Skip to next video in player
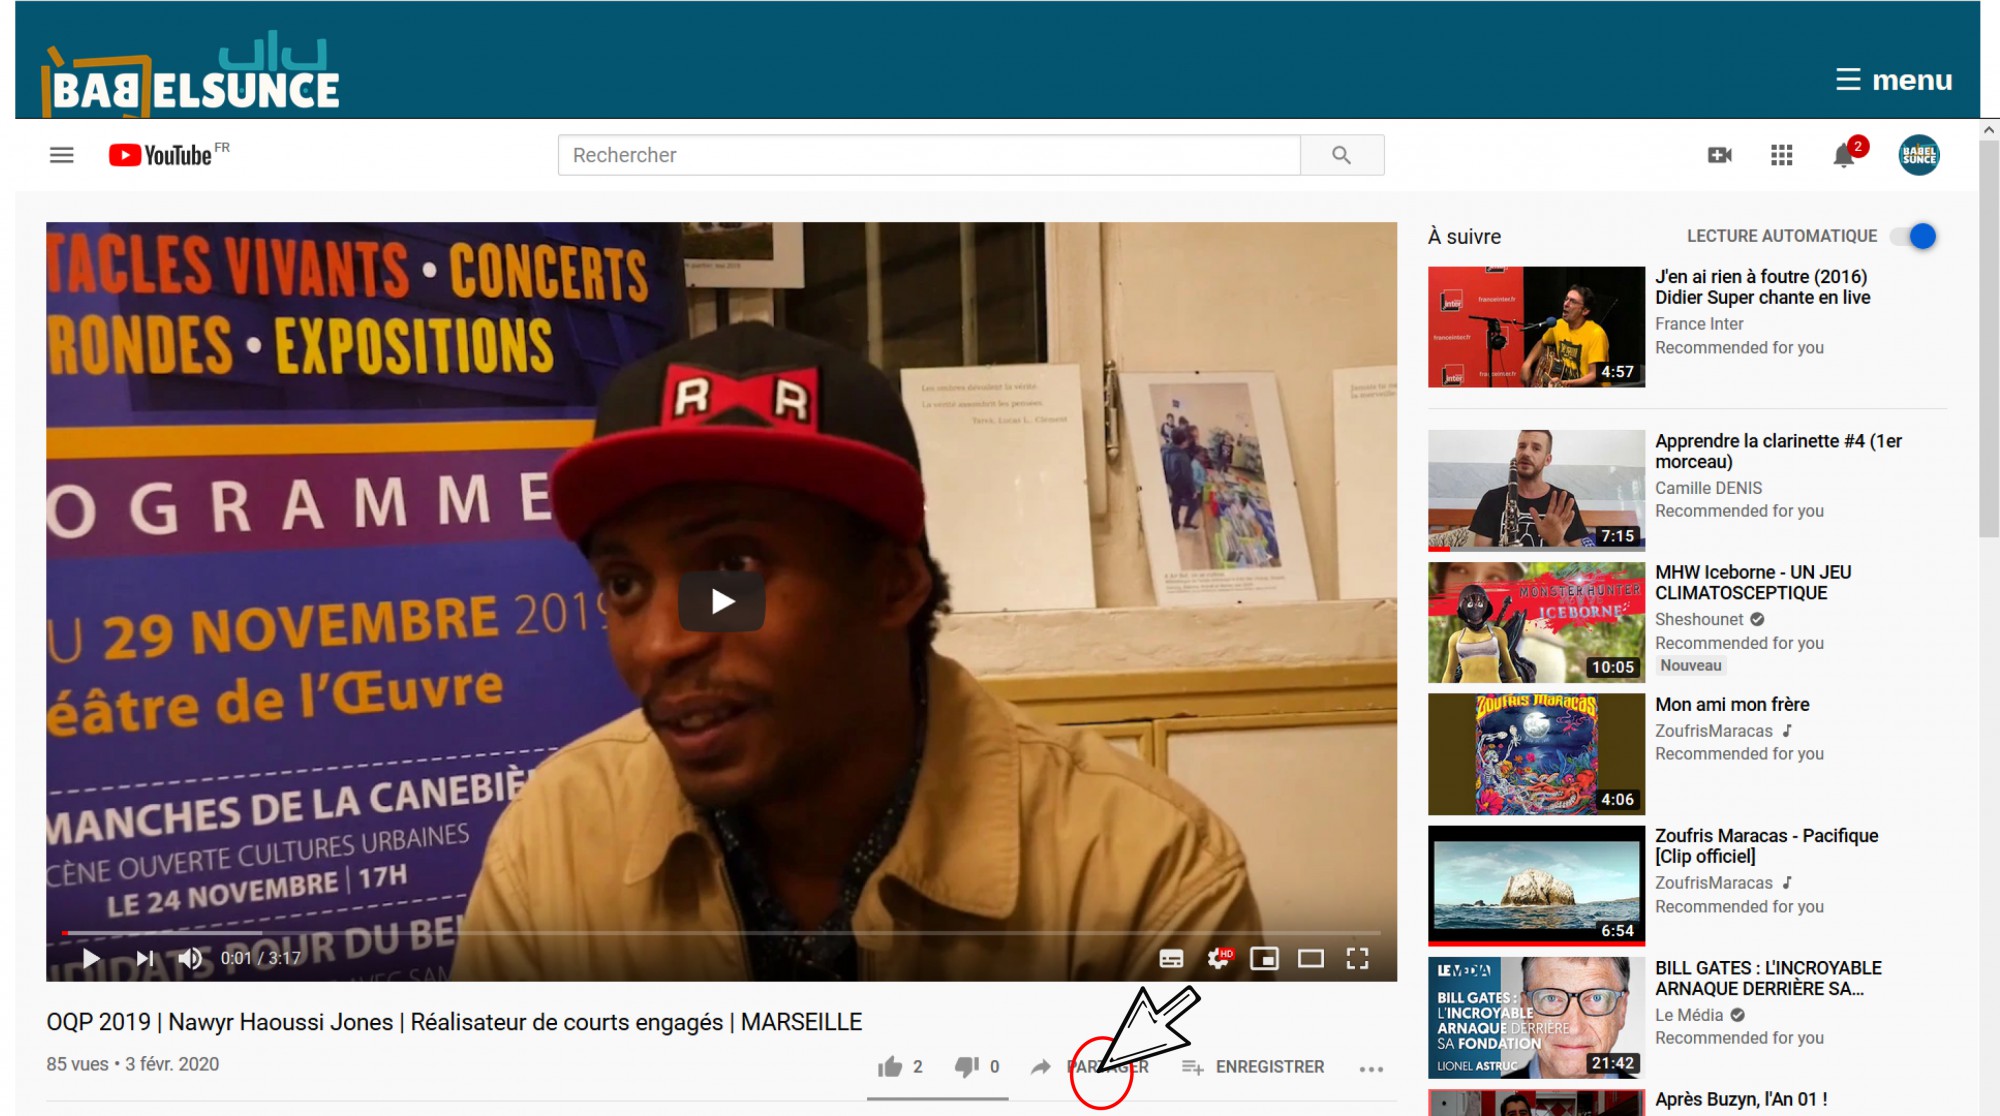This screenshot has width=2000, height=1116. (145, 958)
